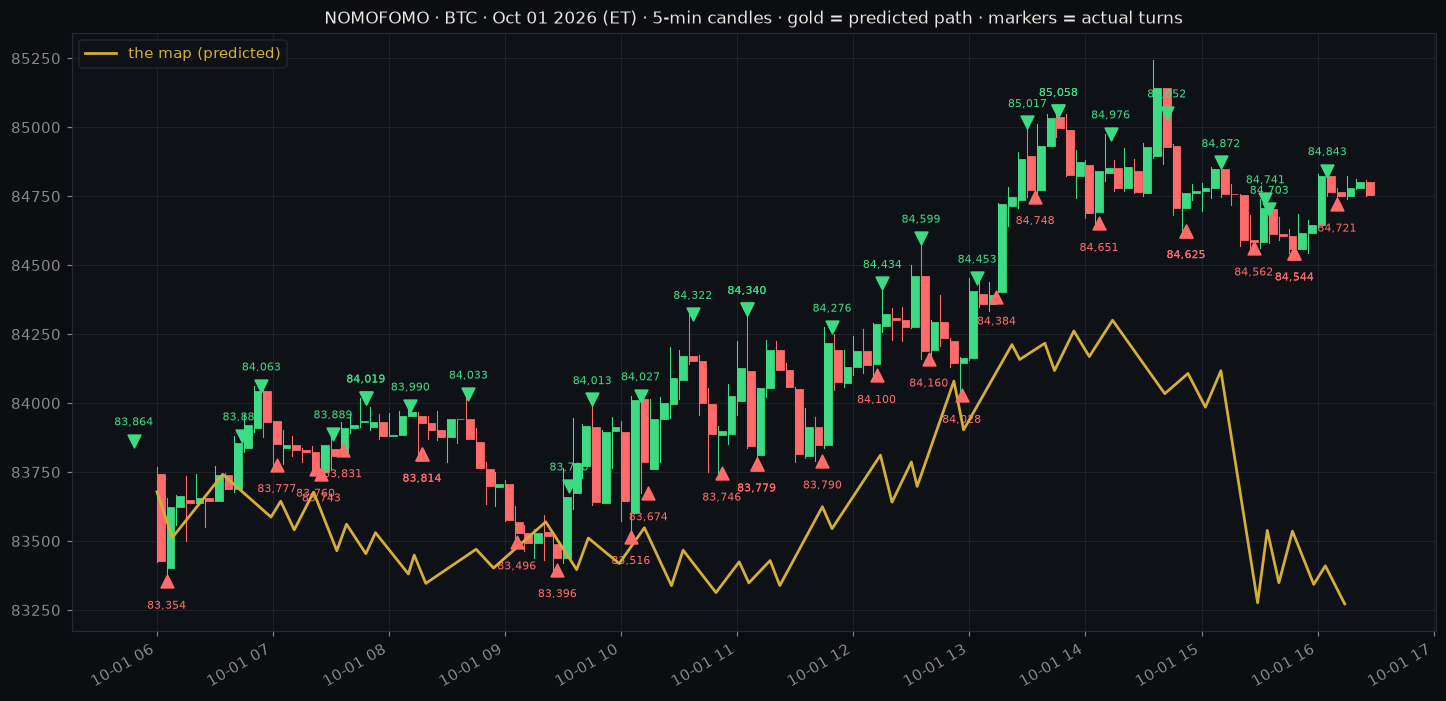This screenshot has height=701, width=1446.
Task: Click the 84250 y-axis label
Action: click(x=37, y=334)
